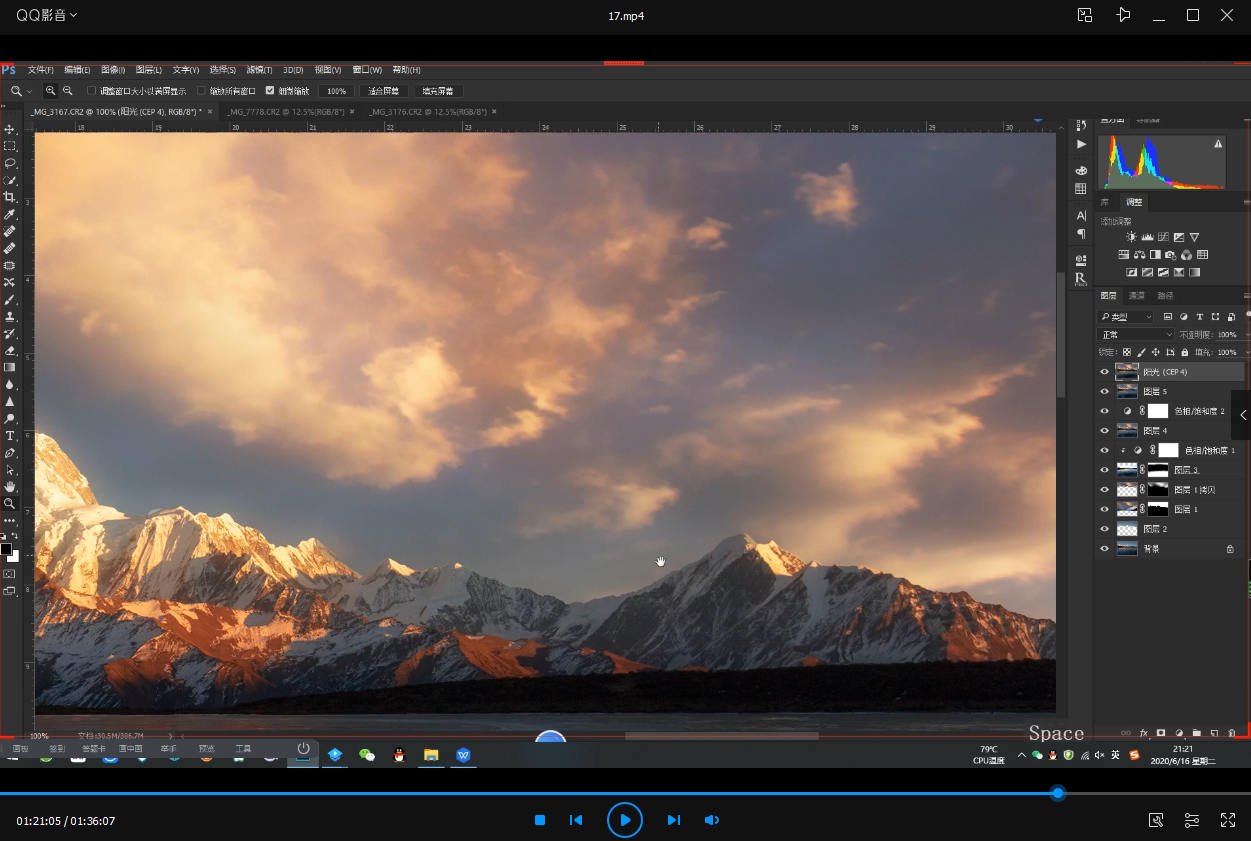Select the Type tool in Photoshop toolbar
The height and width of the screenshot is (841, 1251).
point(10,436)
